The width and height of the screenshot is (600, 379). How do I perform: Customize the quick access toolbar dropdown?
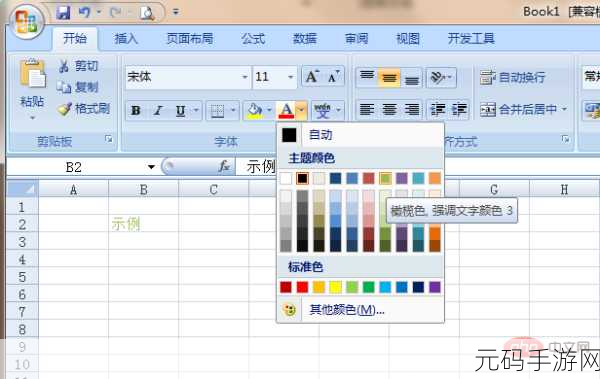click(x=176, y=12)
